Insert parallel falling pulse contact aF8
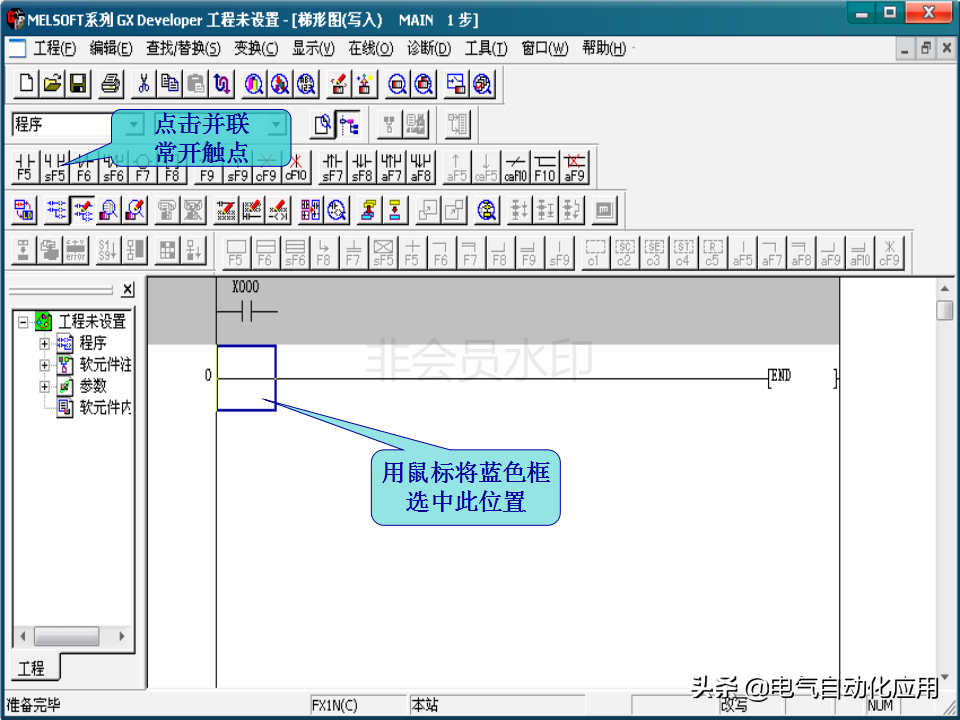This screenshot has height=720, width=960. click(x=421, y=167)
